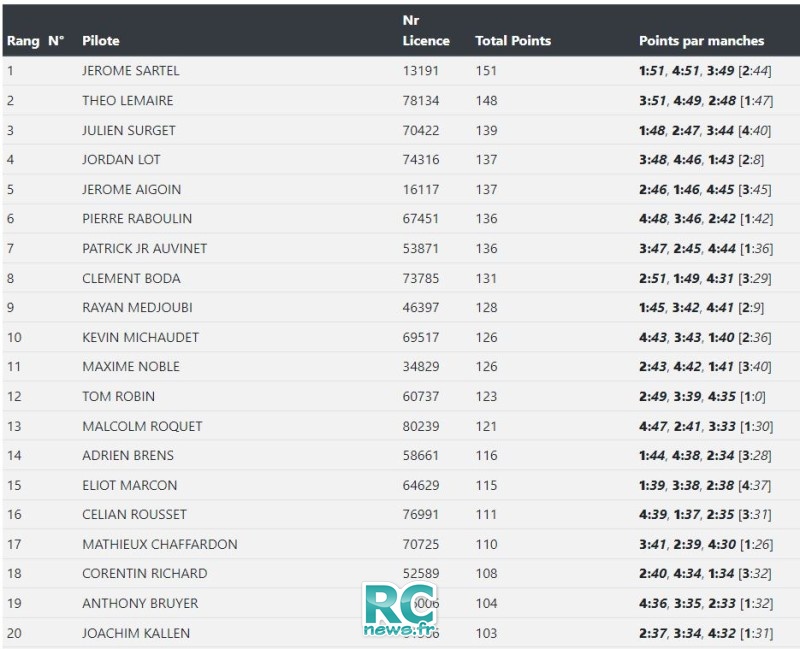Screen dimensions: 800x649
Task: Select pilot name THEO LEMAIRE
Action: (128, 101)
